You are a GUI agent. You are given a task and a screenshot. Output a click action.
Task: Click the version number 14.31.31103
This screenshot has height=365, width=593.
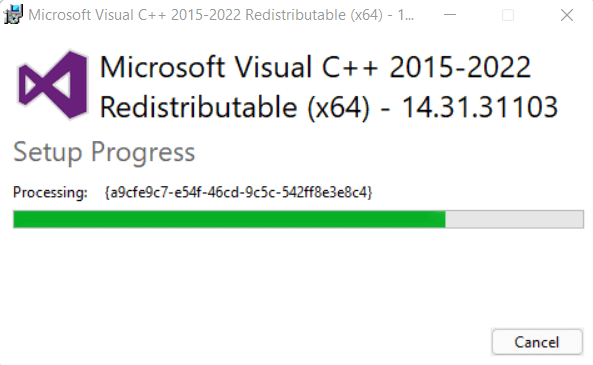point(479,107)
